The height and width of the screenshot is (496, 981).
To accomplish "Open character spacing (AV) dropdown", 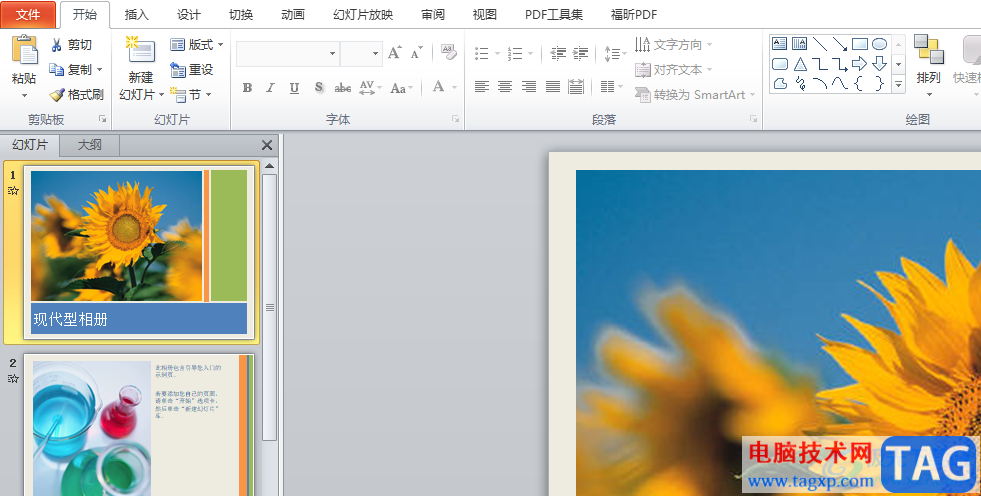I will 370,88.
